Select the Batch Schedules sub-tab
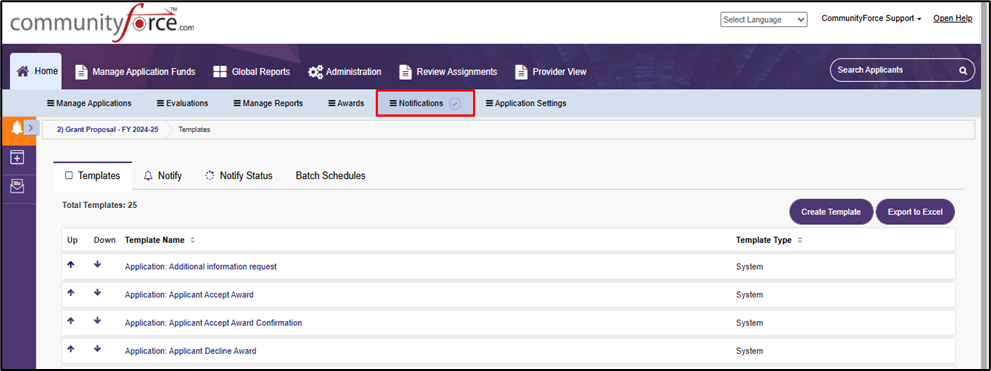This screenshot has height=371, width=991. pyautogui.click(x=331, y=176)
